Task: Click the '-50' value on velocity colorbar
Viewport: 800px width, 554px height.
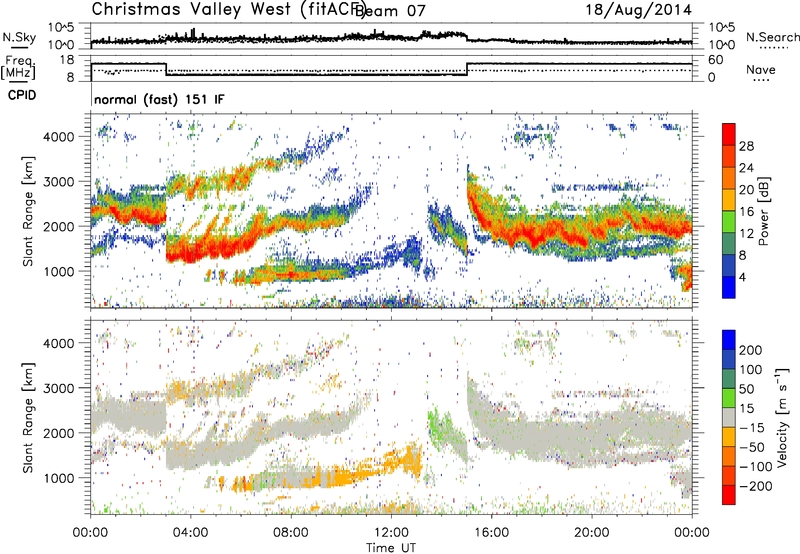Action: click(x=752, y=447)
